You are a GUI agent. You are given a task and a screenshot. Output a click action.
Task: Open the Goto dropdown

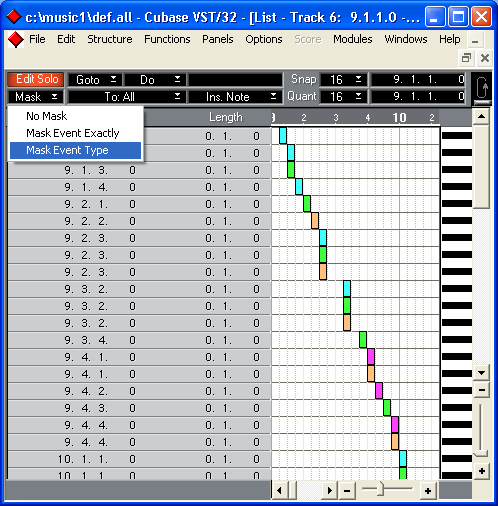tap(95, 80)
